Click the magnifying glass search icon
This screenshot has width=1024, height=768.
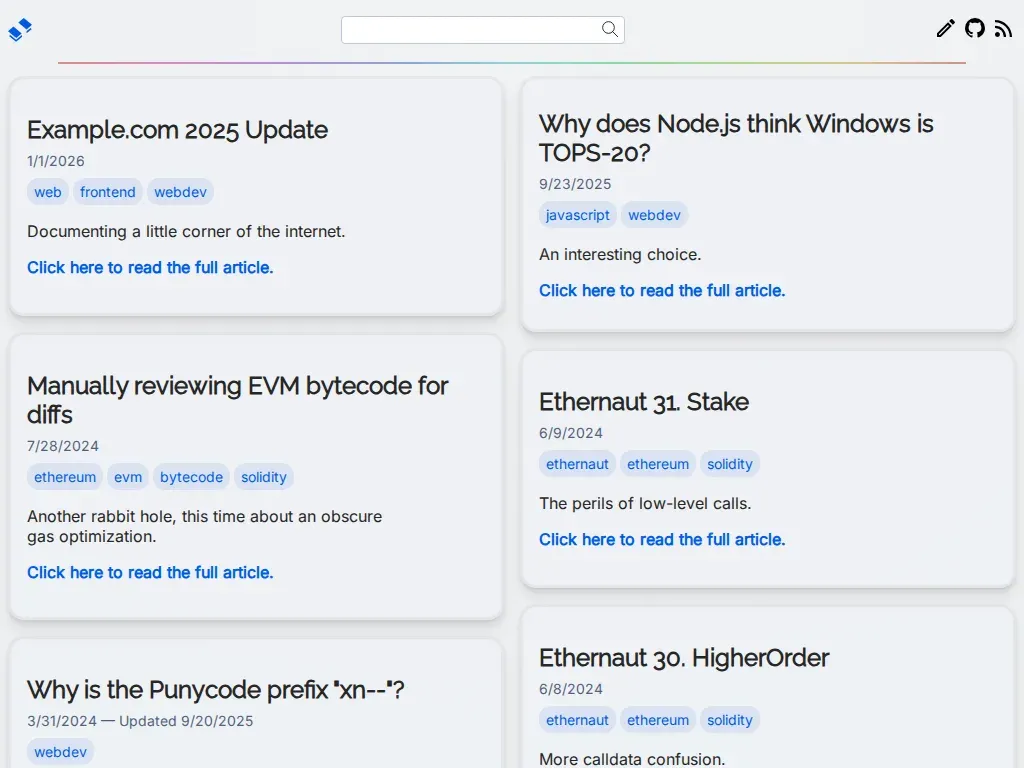(x=609, y=29)
